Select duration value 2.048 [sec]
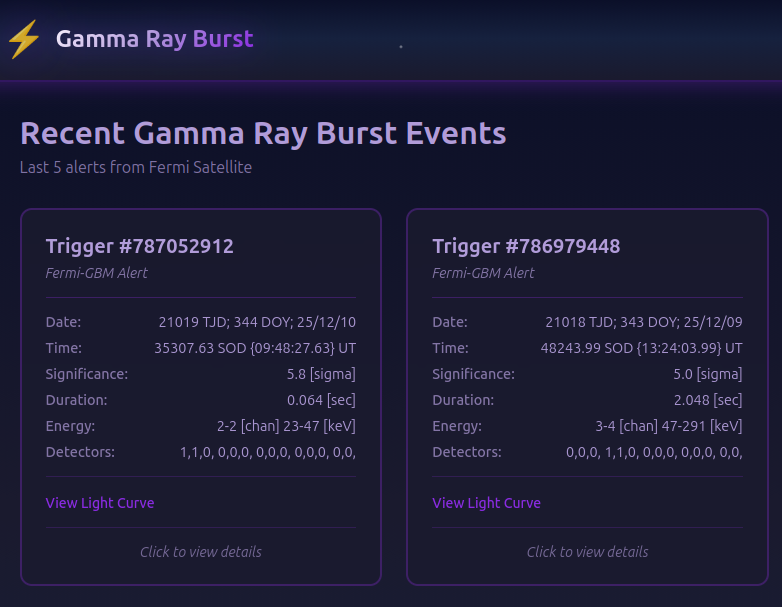 [708, 400]
